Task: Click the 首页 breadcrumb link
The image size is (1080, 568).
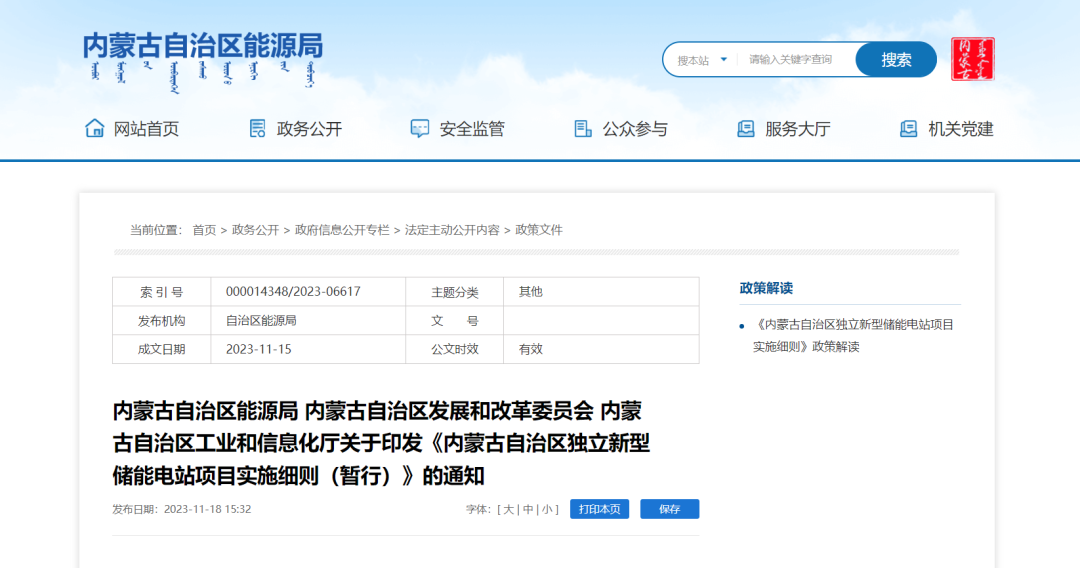Action: [204, 230]
